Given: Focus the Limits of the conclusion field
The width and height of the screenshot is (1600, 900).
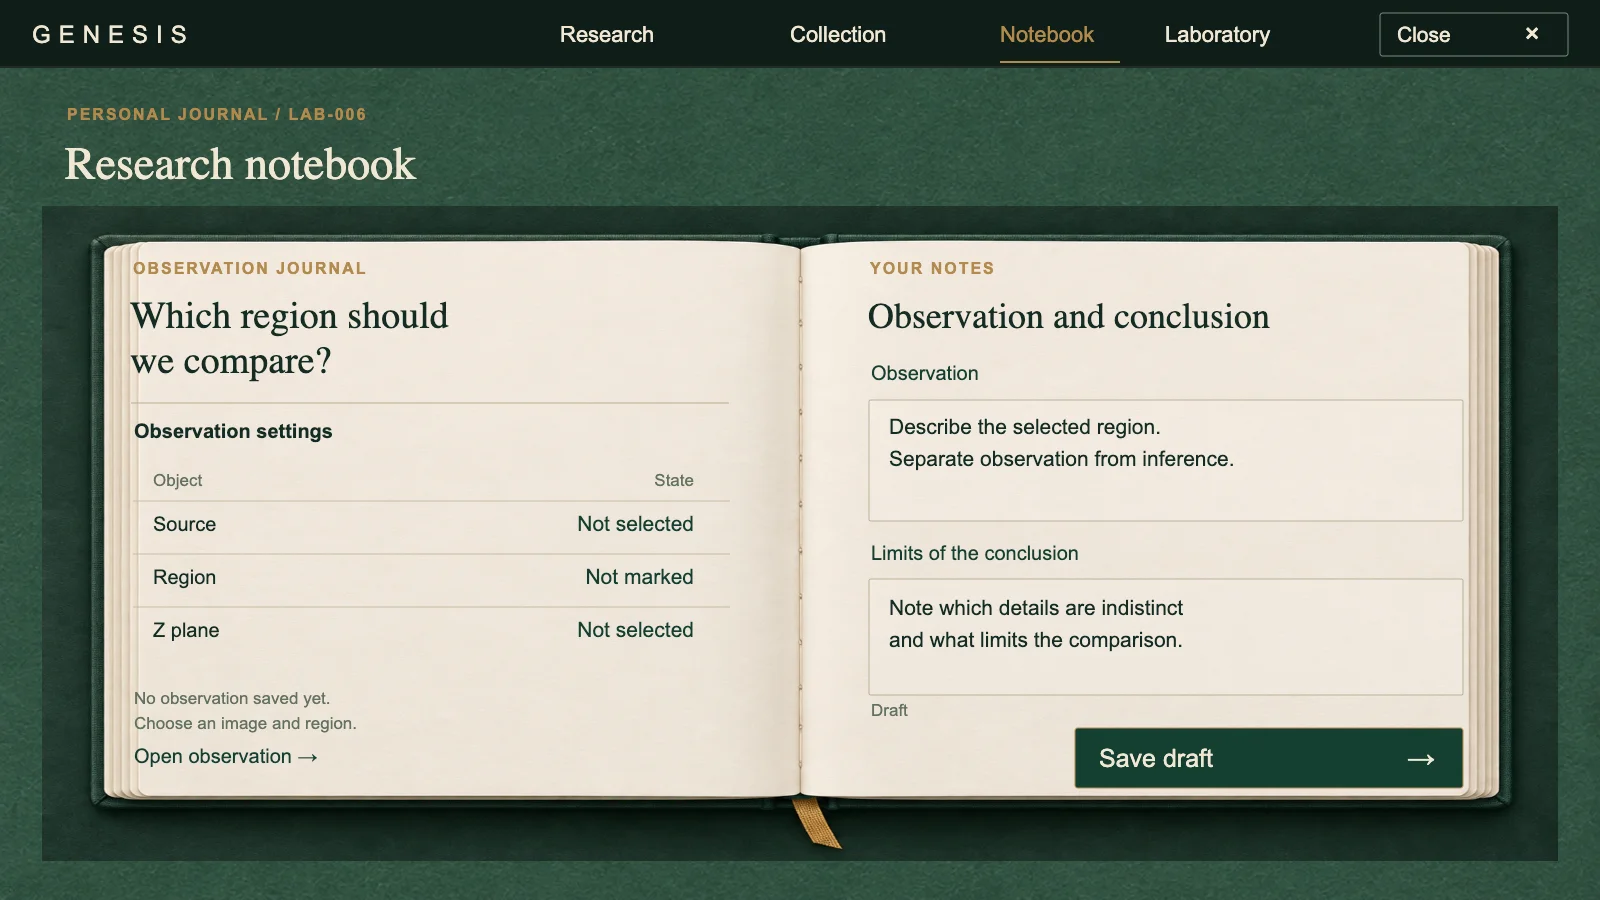Looking at the screenshot, I should coord(1165,637).
